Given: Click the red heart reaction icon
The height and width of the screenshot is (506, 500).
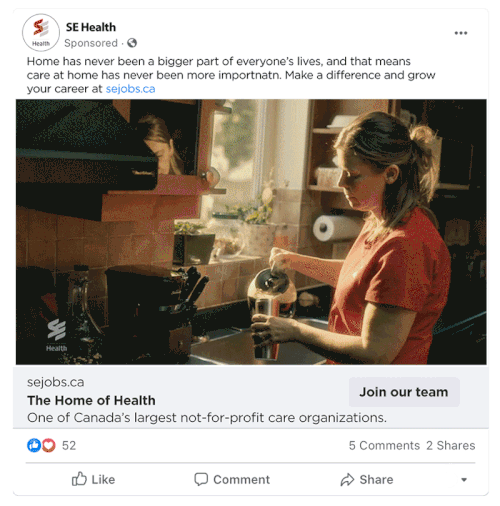Looking at the screenshot, I should pos(49,445).
